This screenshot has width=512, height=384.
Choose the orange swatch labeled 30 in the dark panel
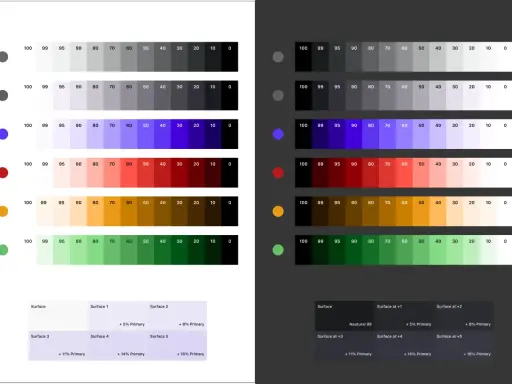455,211
